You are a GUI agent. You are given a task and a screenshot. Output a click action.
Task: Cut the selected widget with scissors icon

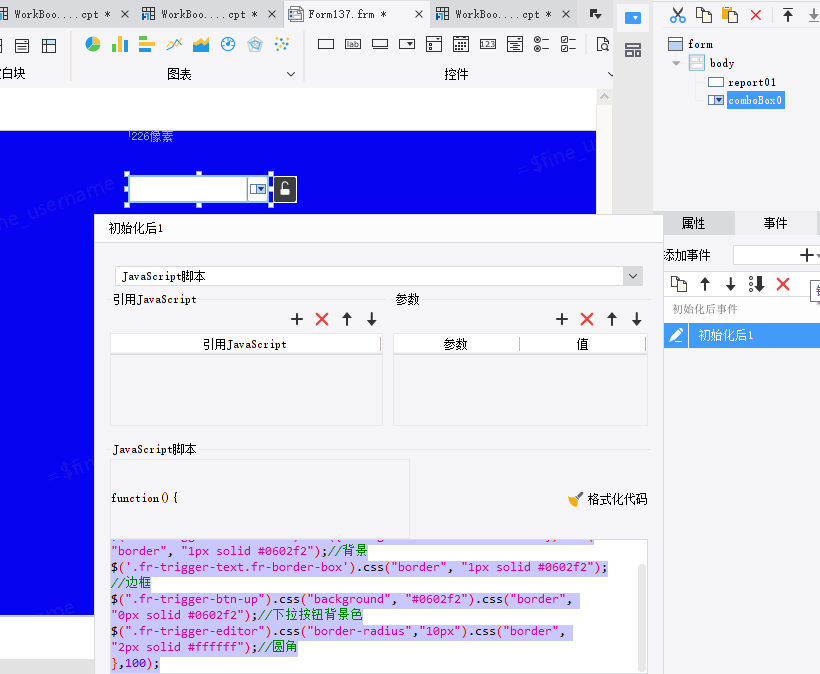[678, 15]
